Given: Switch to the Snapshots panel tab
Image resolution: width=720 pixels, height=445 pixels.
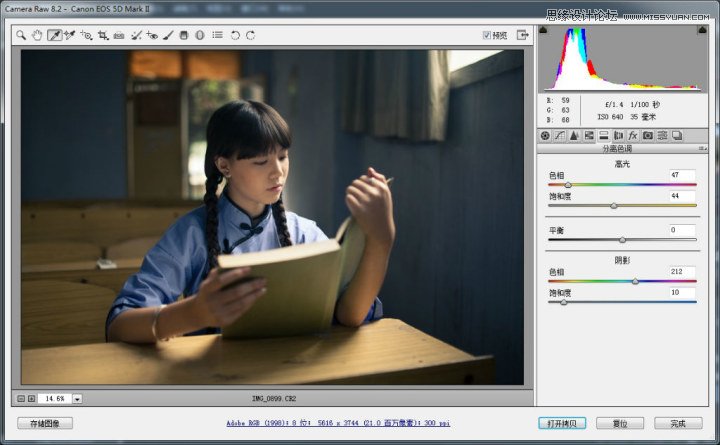Looking at the screenshot, I should point(677,135).
